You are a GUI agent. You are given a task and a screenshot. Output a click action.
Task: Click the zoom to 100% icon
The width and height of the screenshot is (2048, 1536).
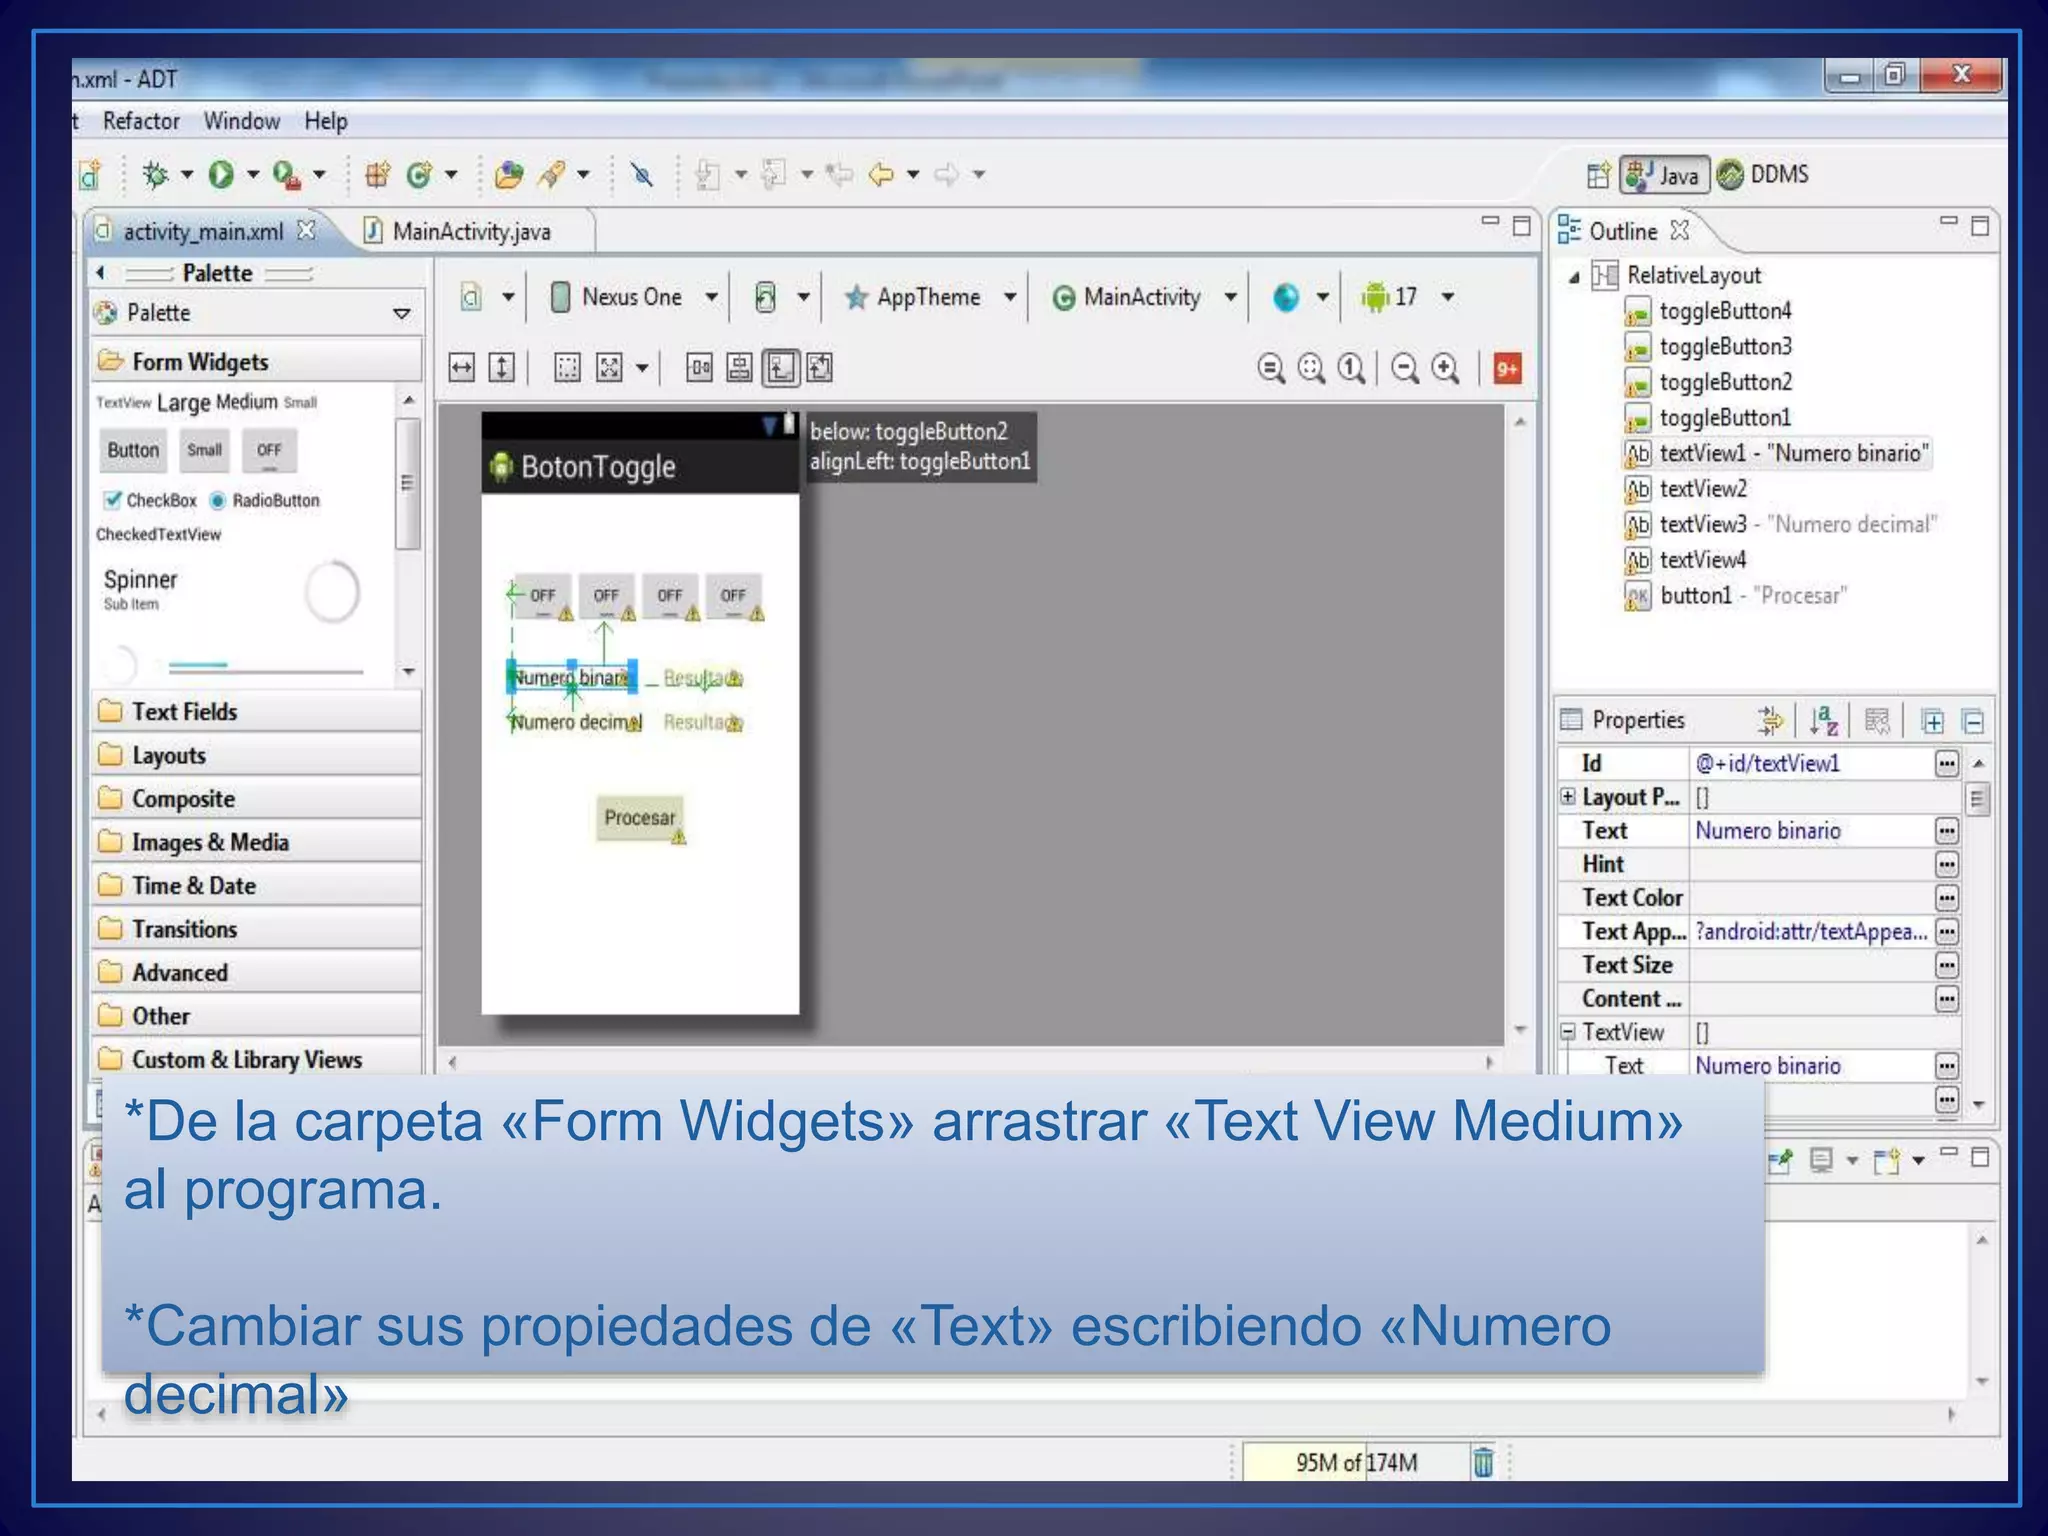pyautogui.click(x=1351, y=369)
